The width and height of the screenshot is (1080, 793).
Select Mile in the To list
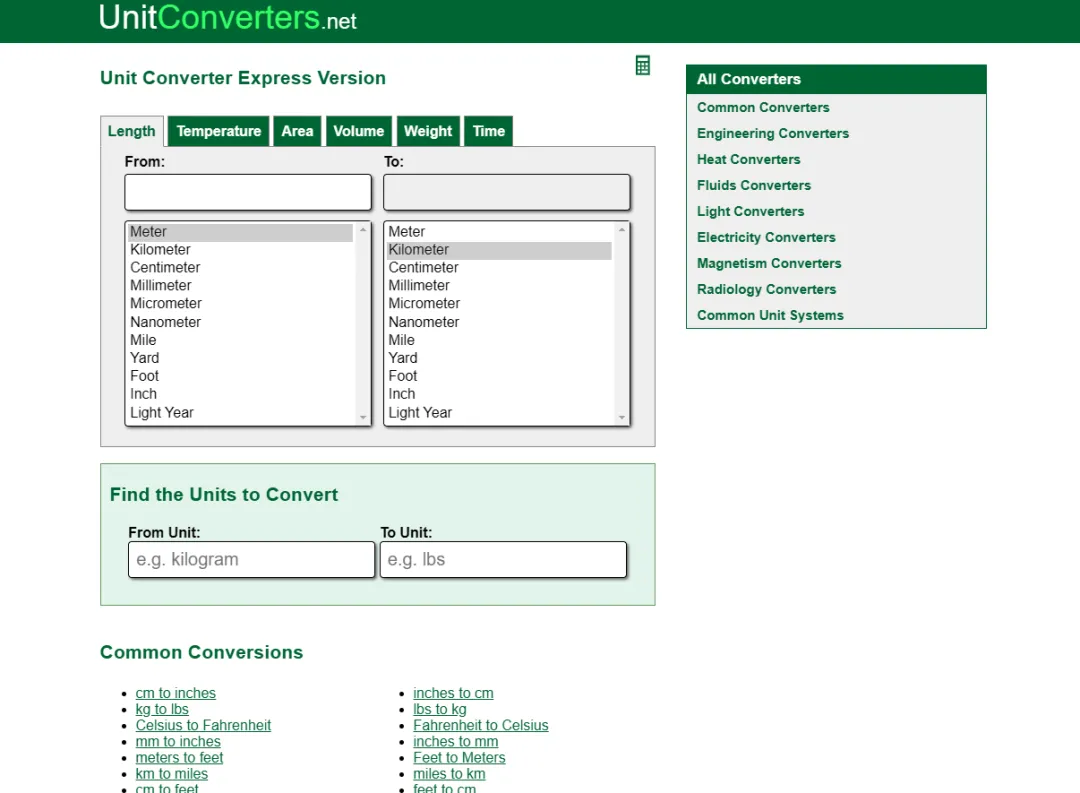click(x=499, y=340)
